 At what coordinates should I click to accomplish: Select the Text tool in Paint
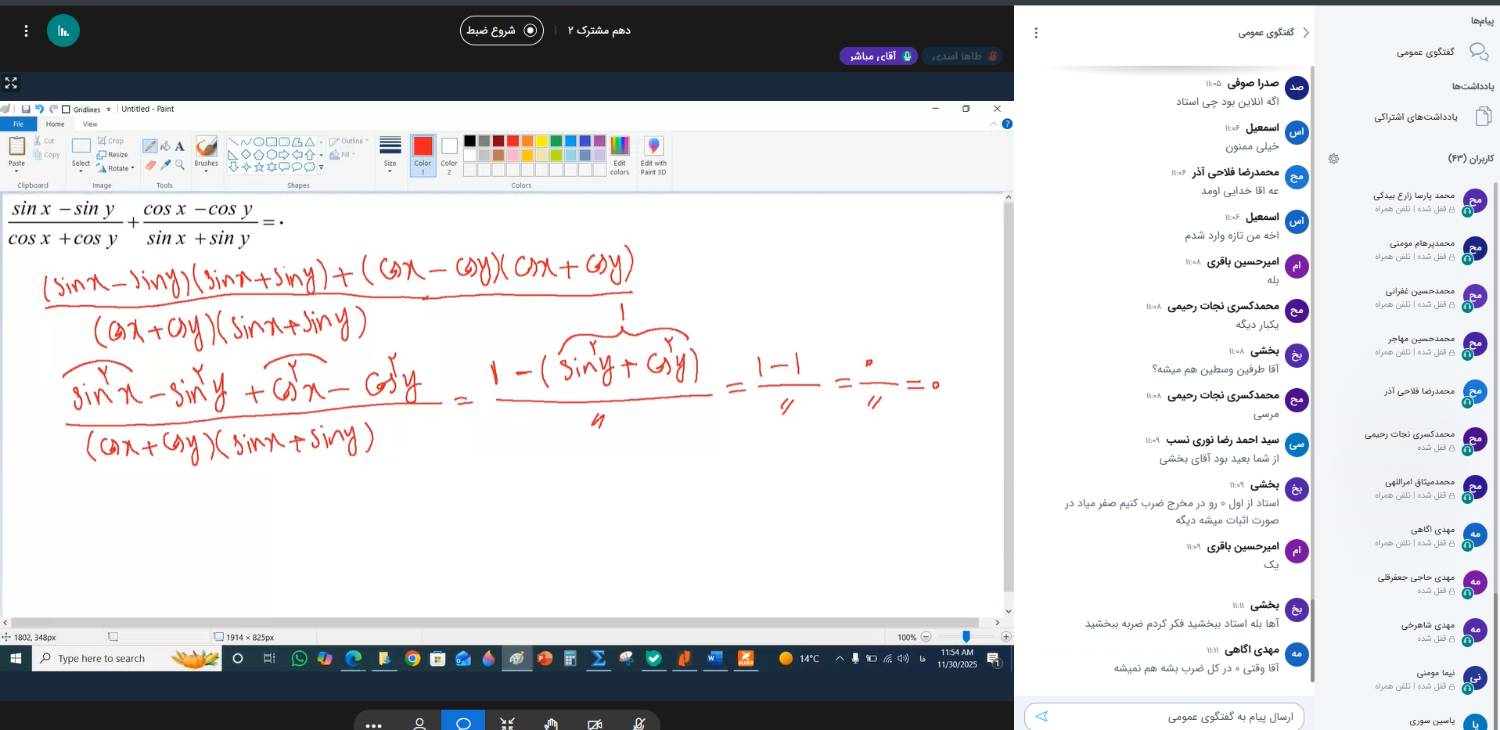coord(180,146)
